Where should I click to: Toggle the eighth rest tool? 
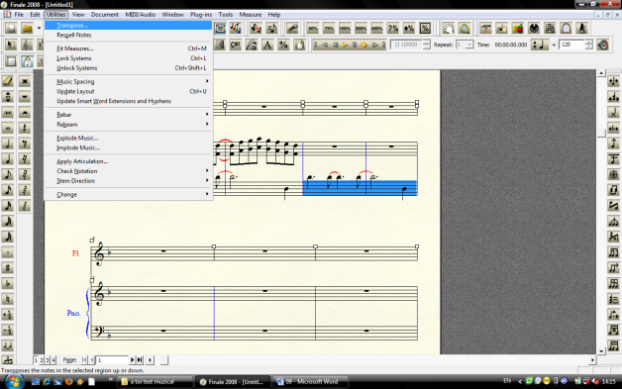click(x=25, y=144)
